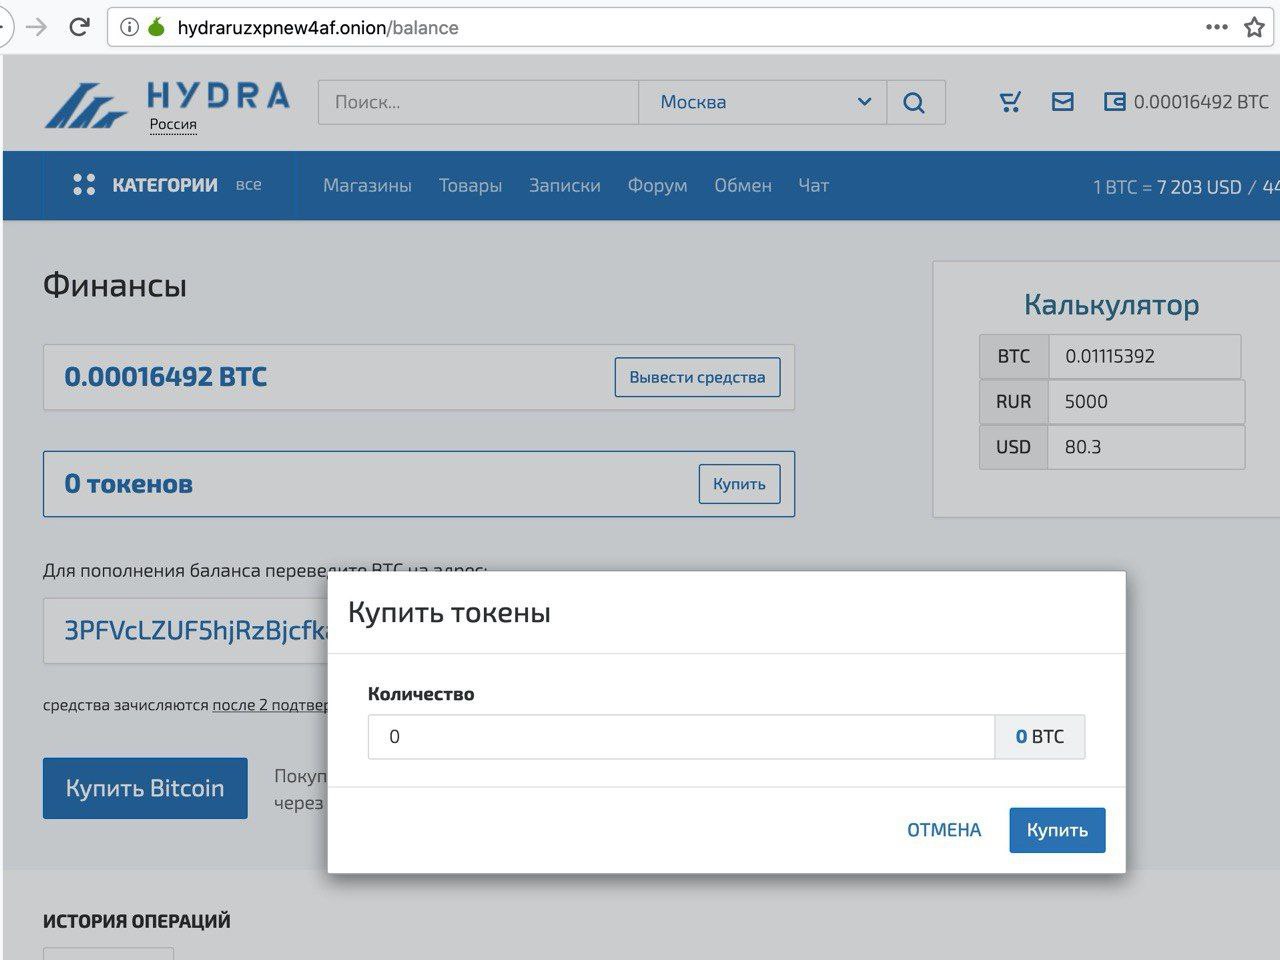Open the Записки menu item
The height and width of the screenshot is (960, 1280).
[565, 185]
